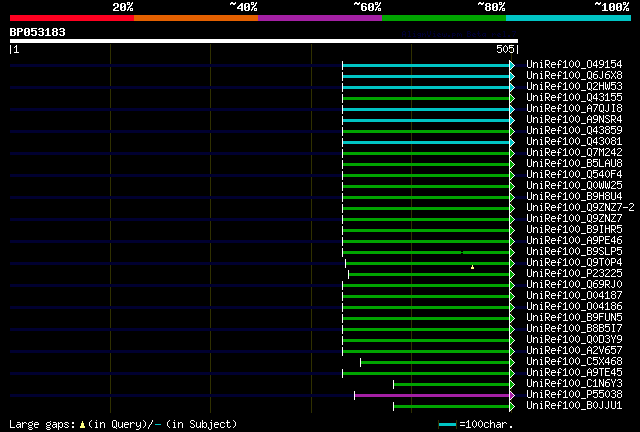Viewport: 640px width, 432px height.
Task: Click the cyan ~100% identity legend segment
Action: pos(568,18)
